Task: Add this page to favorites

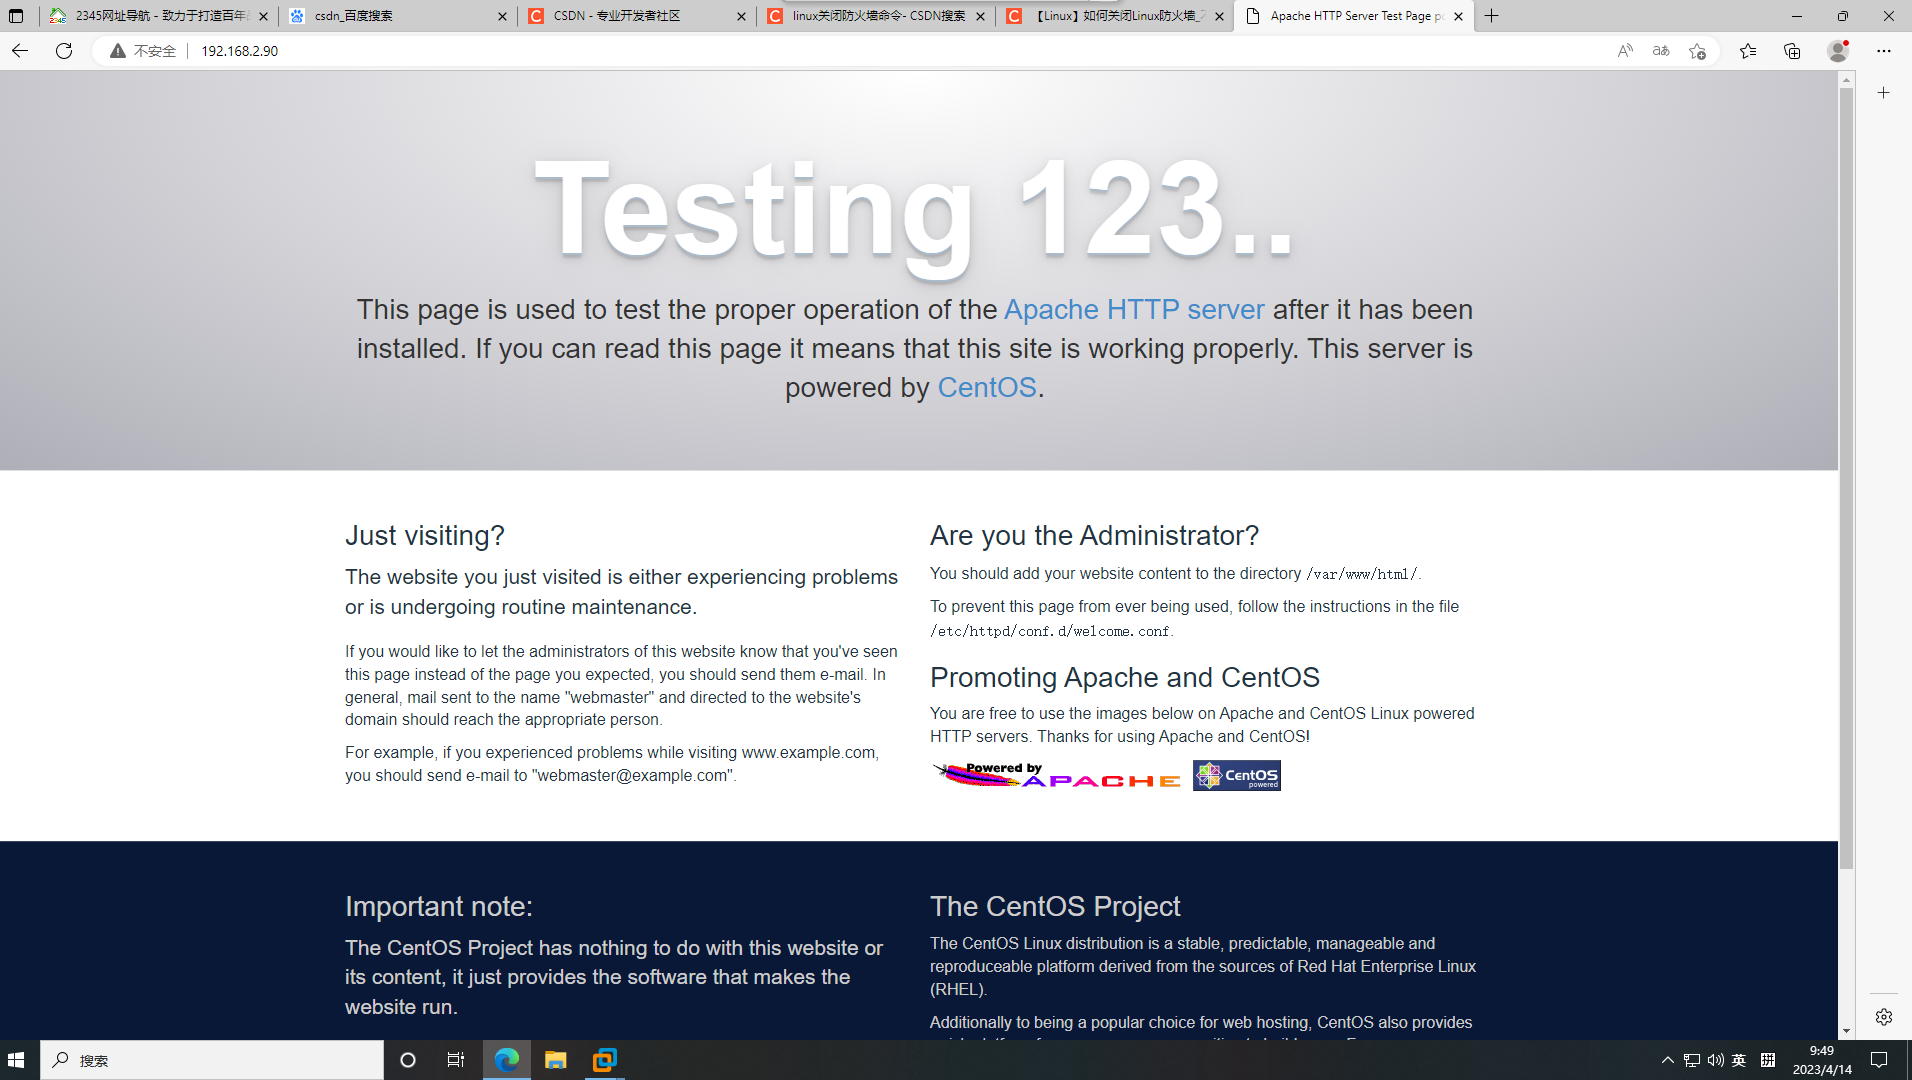Action: pyautogui.click(x=1697, y=51)
